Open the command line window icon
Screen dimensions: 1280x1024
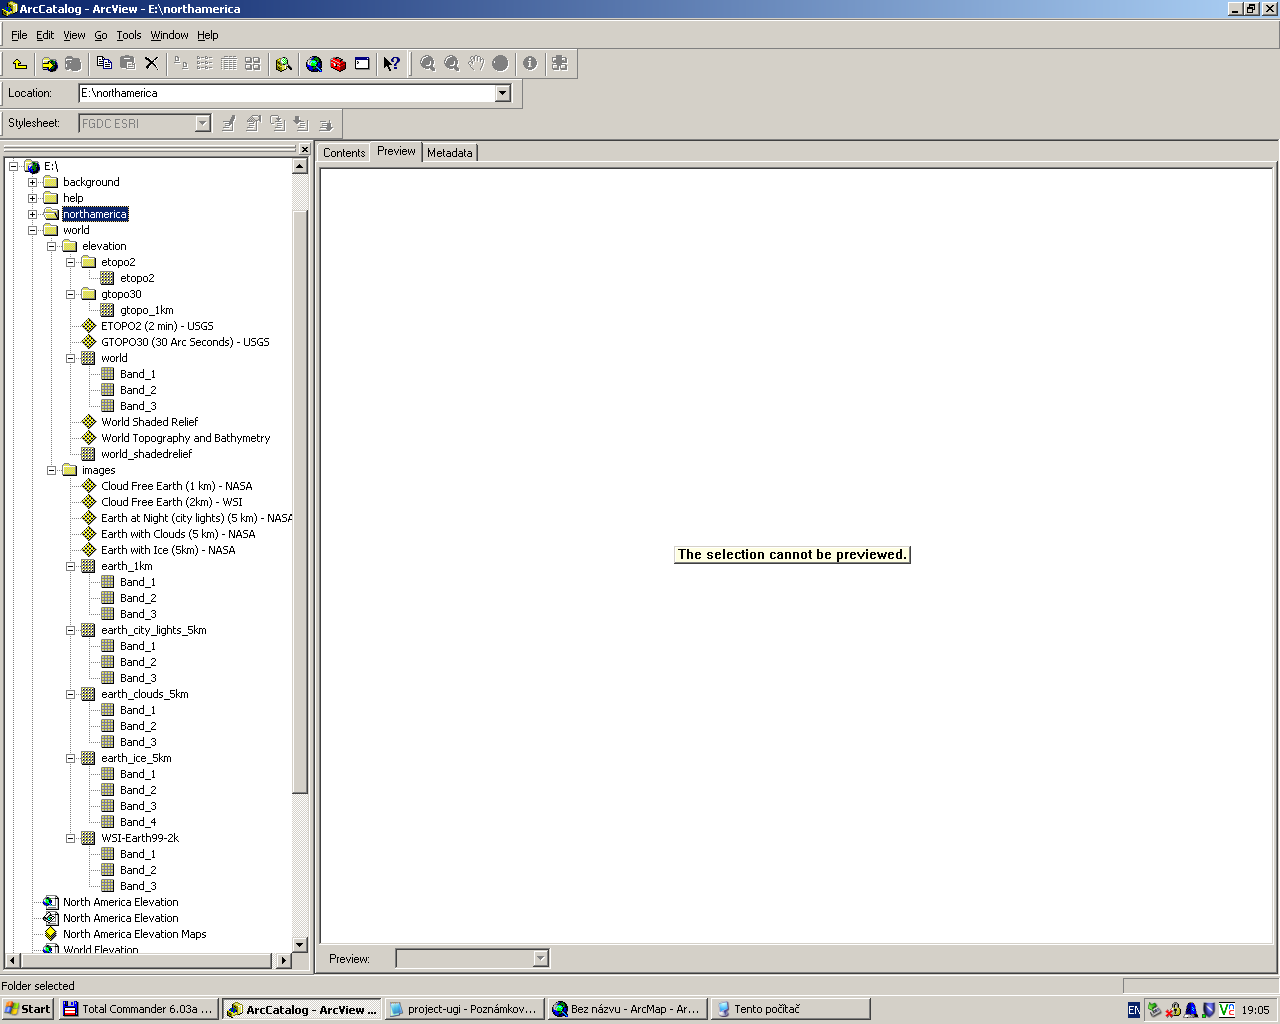tap(362, 64)
